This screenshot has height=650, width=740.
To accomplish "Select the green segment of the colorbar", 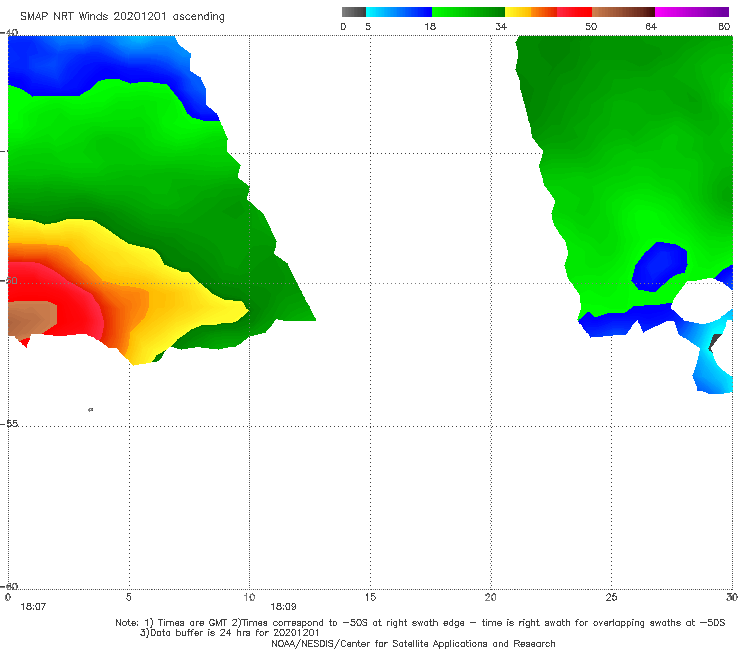I will [468, 12].
